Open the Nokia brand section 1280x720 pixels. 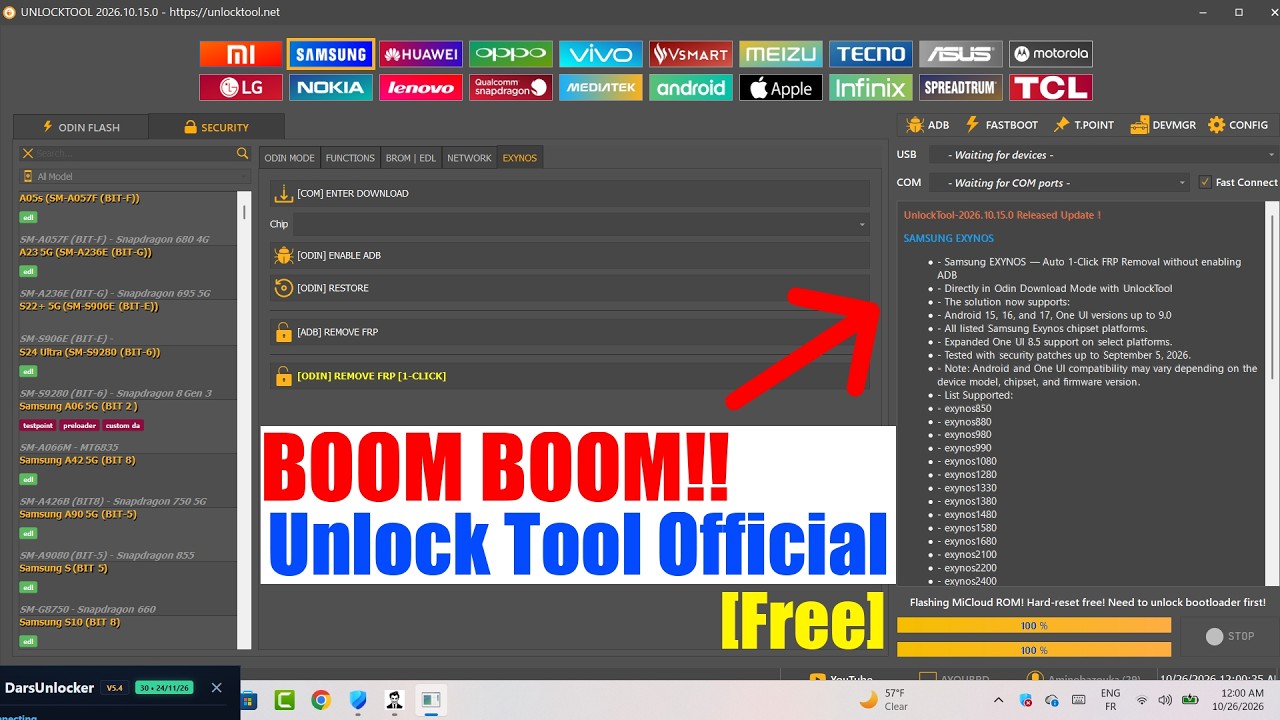click(331, 87)
